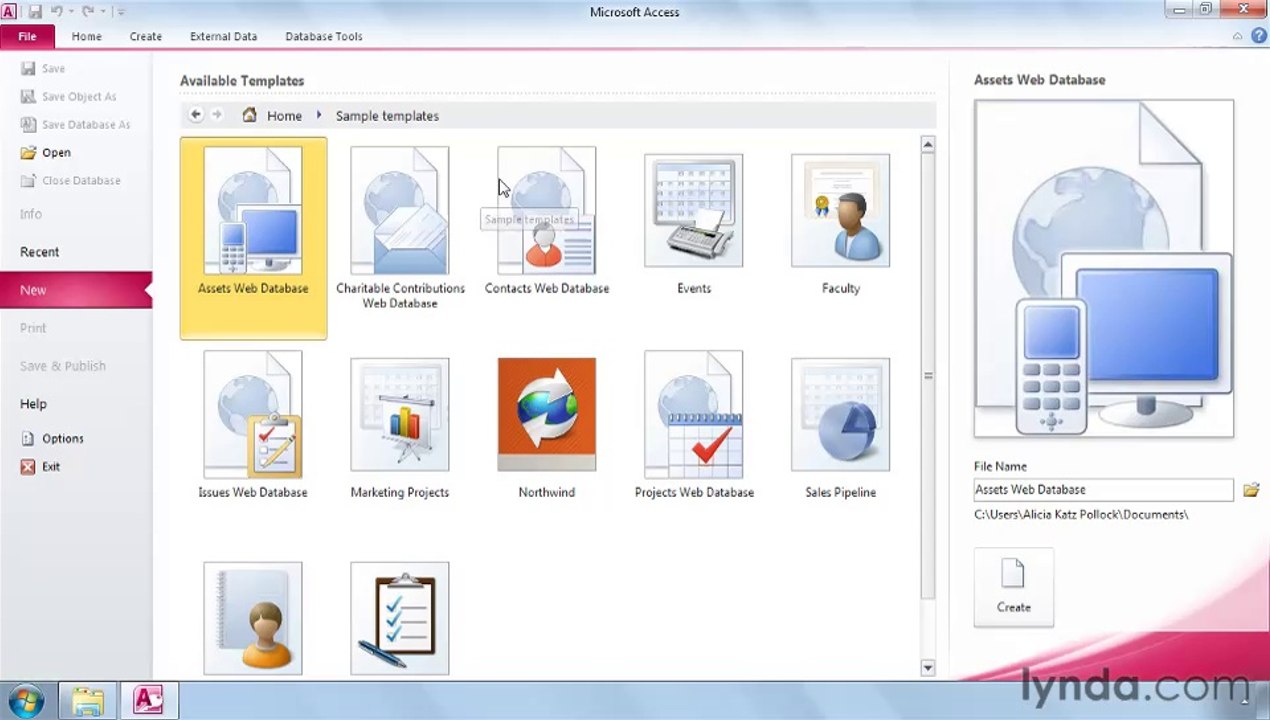Open the Customize Quick Access Toolbar dropdown

(x=122, y=11)
